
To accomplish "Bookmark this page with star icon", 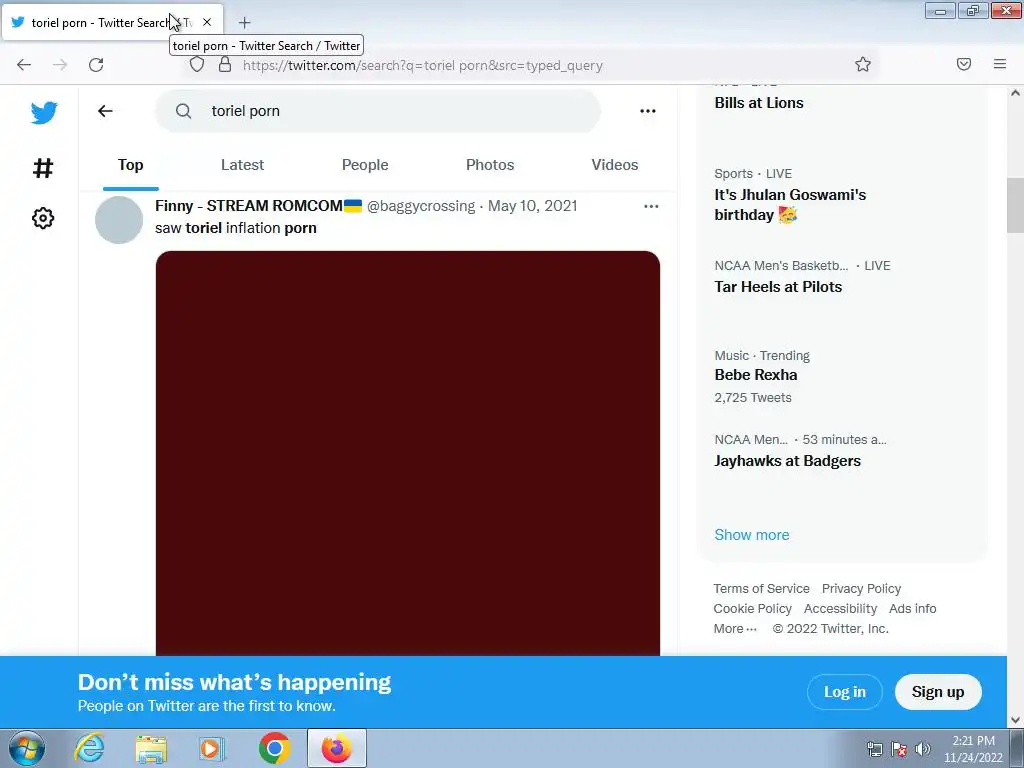I will click(x=863, y=64).
